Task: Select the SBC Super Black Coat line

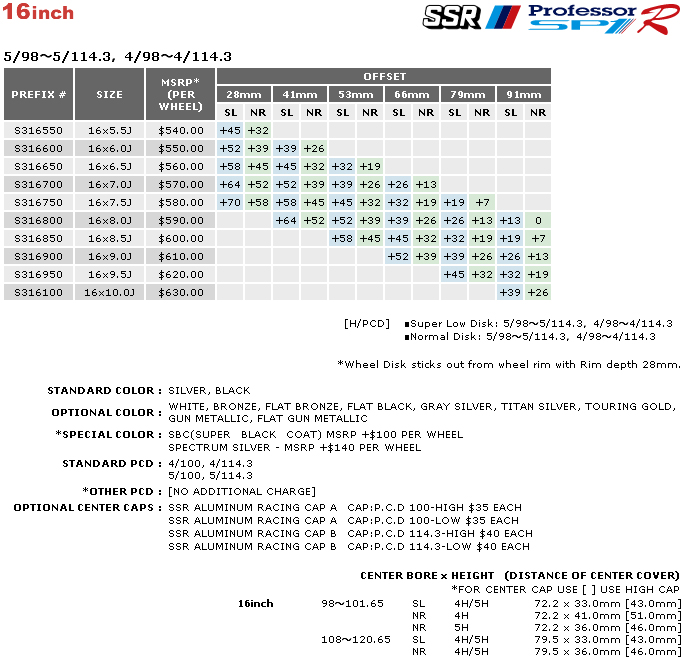Action: coord(315,435)
